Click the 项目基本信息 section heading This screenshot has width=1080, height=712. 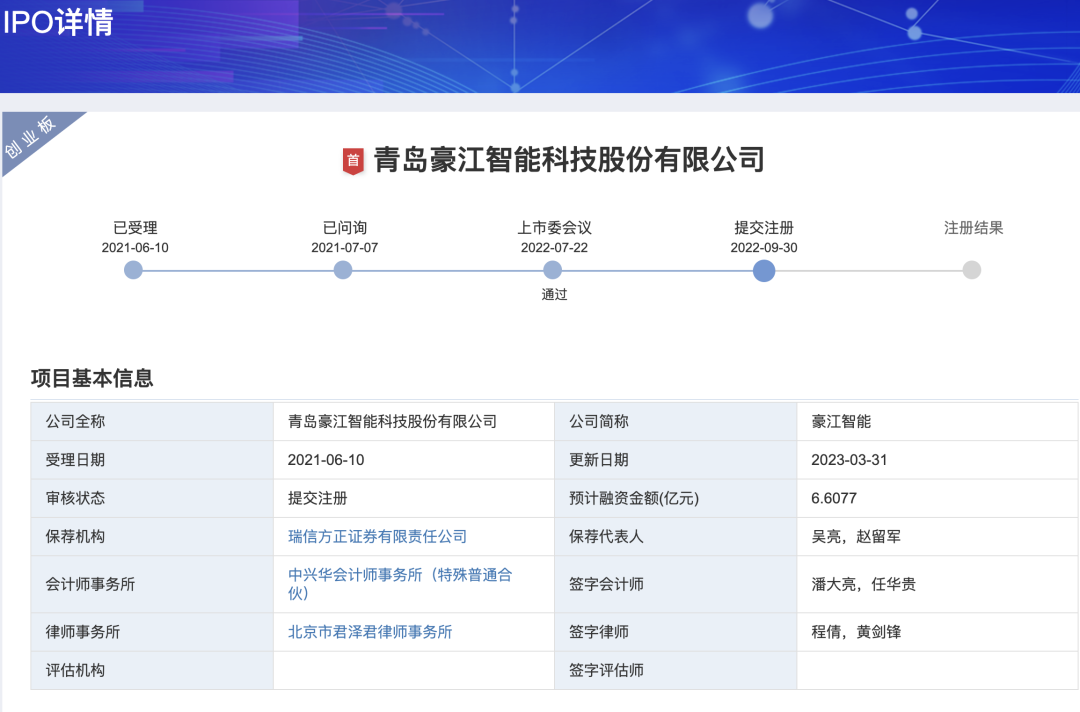point(92,378)
